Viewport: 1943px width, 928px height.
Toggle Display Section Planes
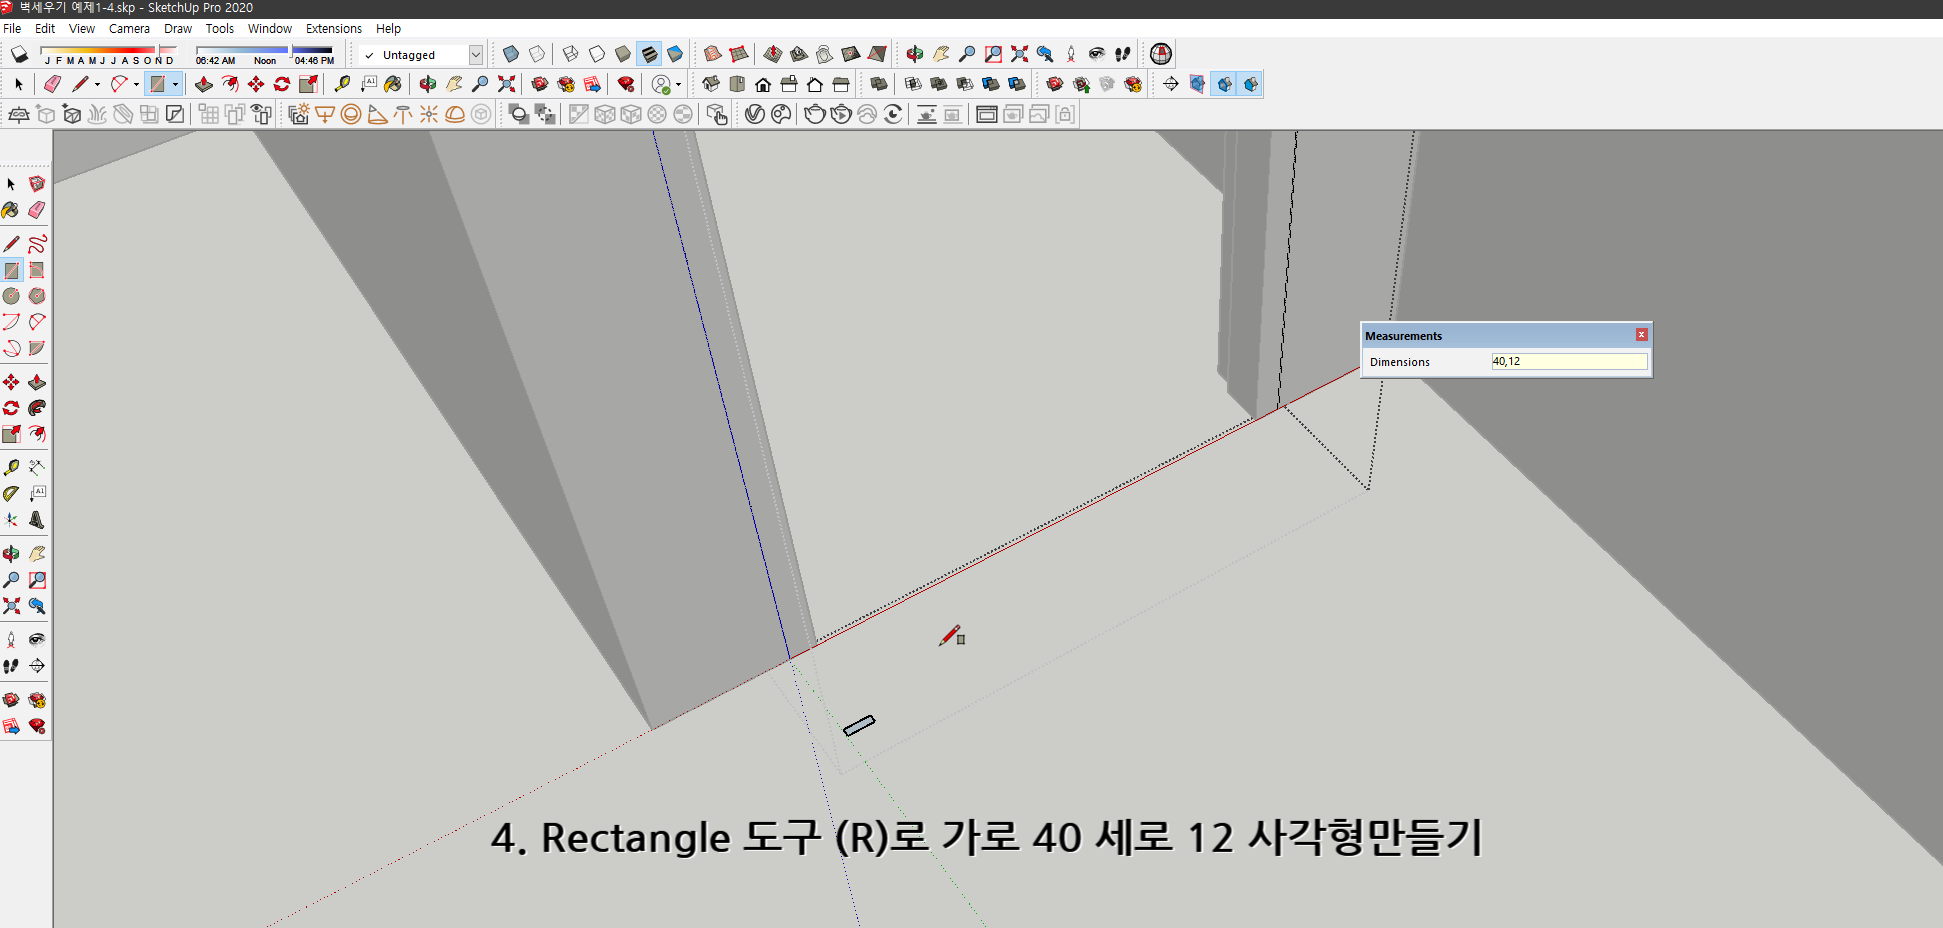pos(1198,84)
